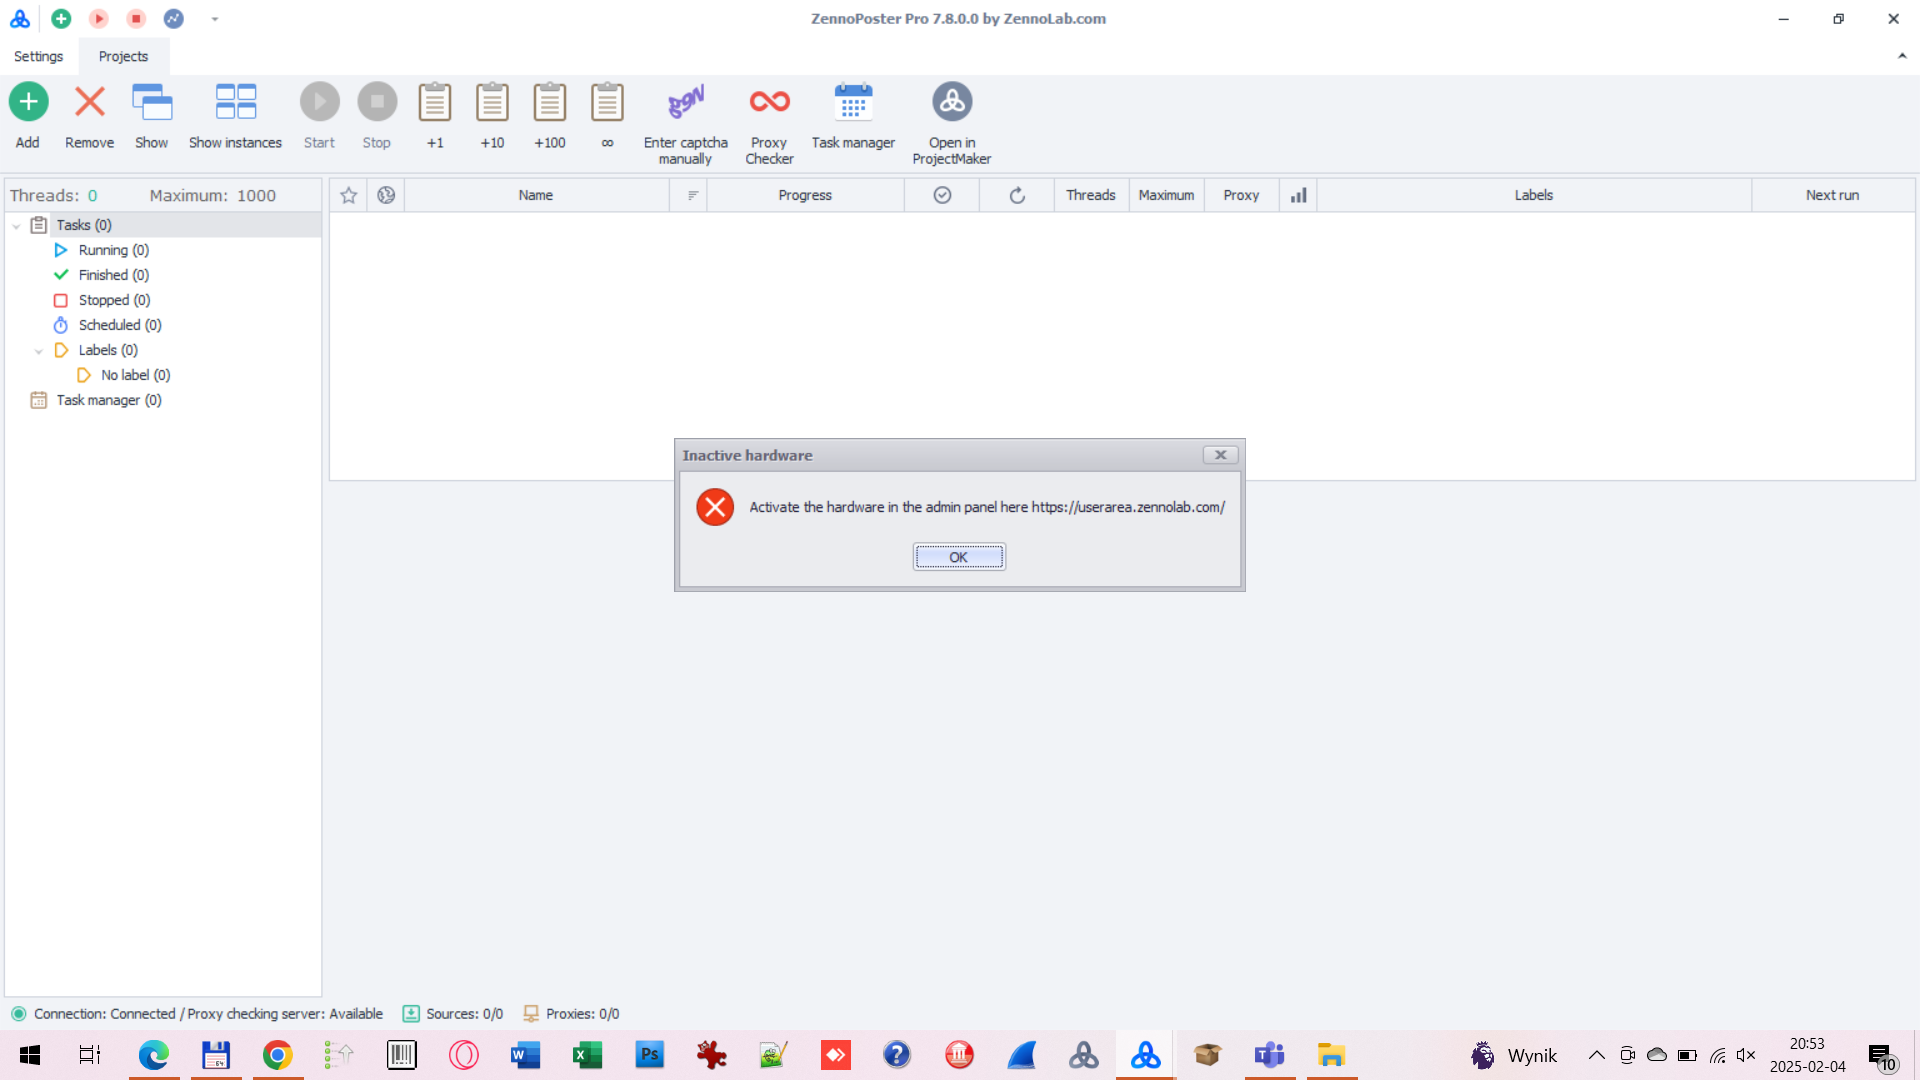The image size is (1920, 1080).
Task: Collapse the Labels (0) tree node
Action: click(38, 351)
